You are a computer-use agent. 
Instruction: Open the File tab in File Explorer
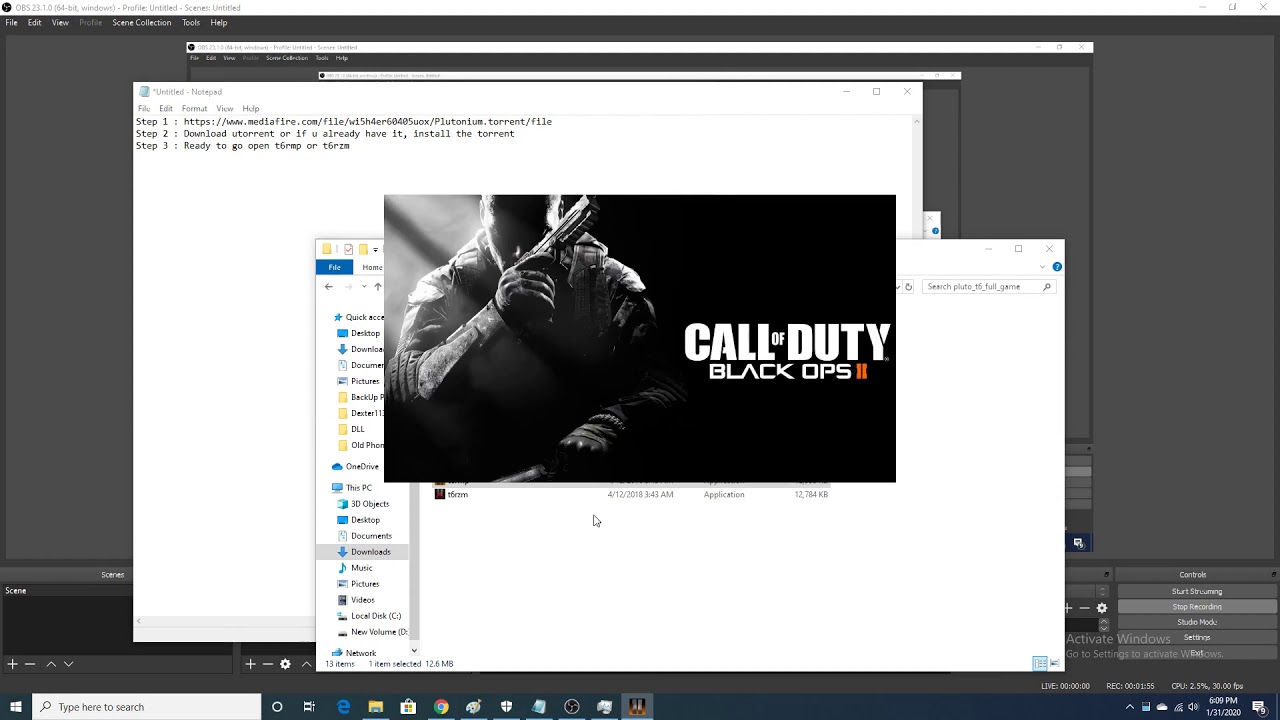point(335,267)
